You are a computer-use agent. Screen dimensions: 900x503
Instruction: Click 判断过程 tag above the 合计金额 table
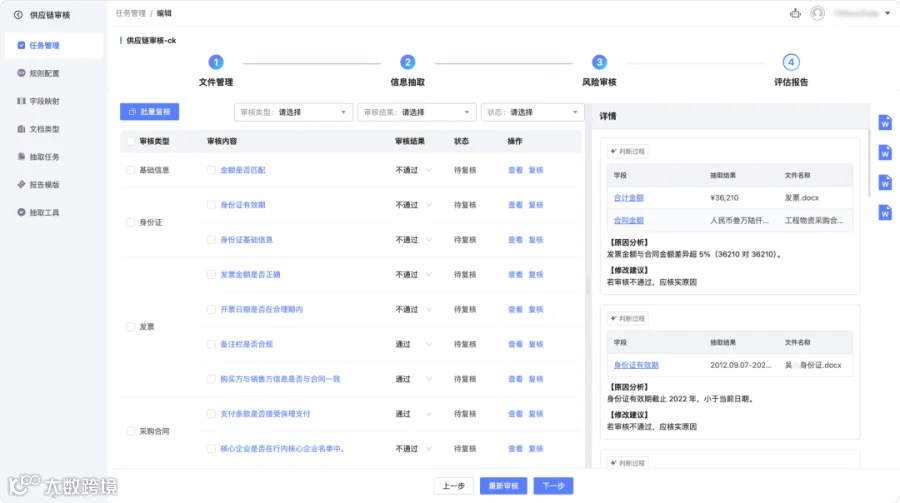[x=628, y=152]
